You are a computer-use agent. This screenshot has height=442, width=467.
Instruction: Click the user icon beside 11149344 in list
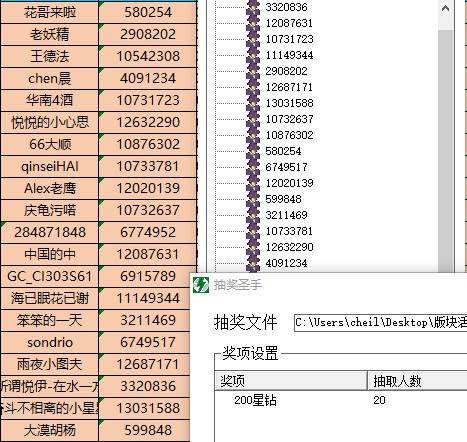click(253, 55)
